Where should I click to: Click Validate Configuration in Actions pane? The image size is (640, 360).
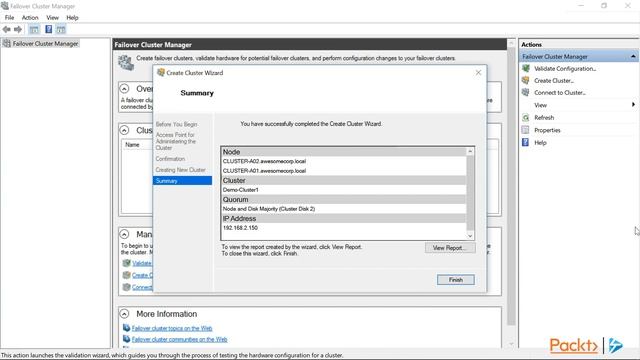565,69
